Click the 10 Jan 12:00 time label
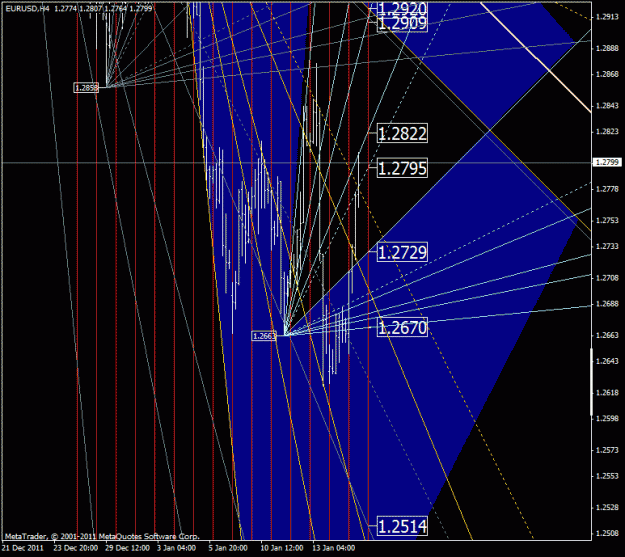 pos(281,548)
